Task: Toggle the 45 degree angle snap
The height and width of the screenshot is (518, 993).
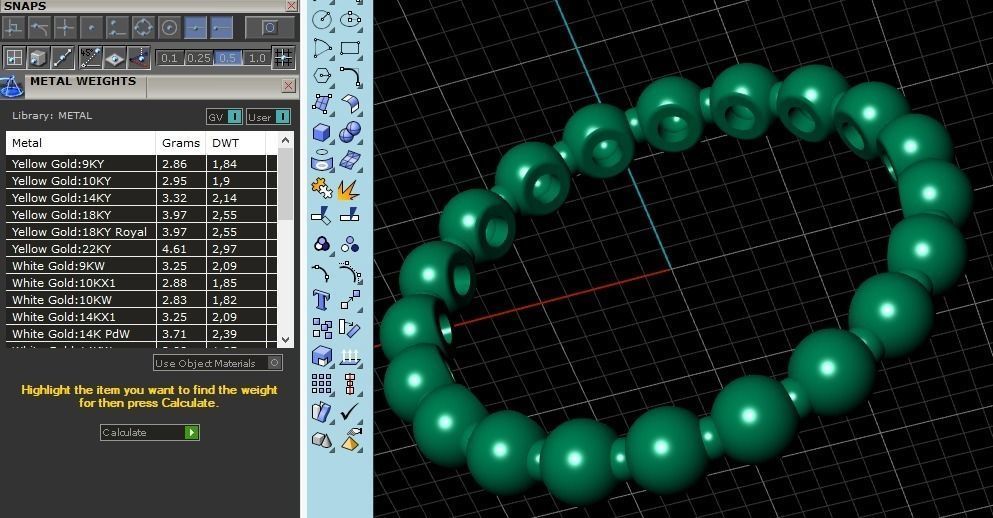Action: (x=90, y=58)
